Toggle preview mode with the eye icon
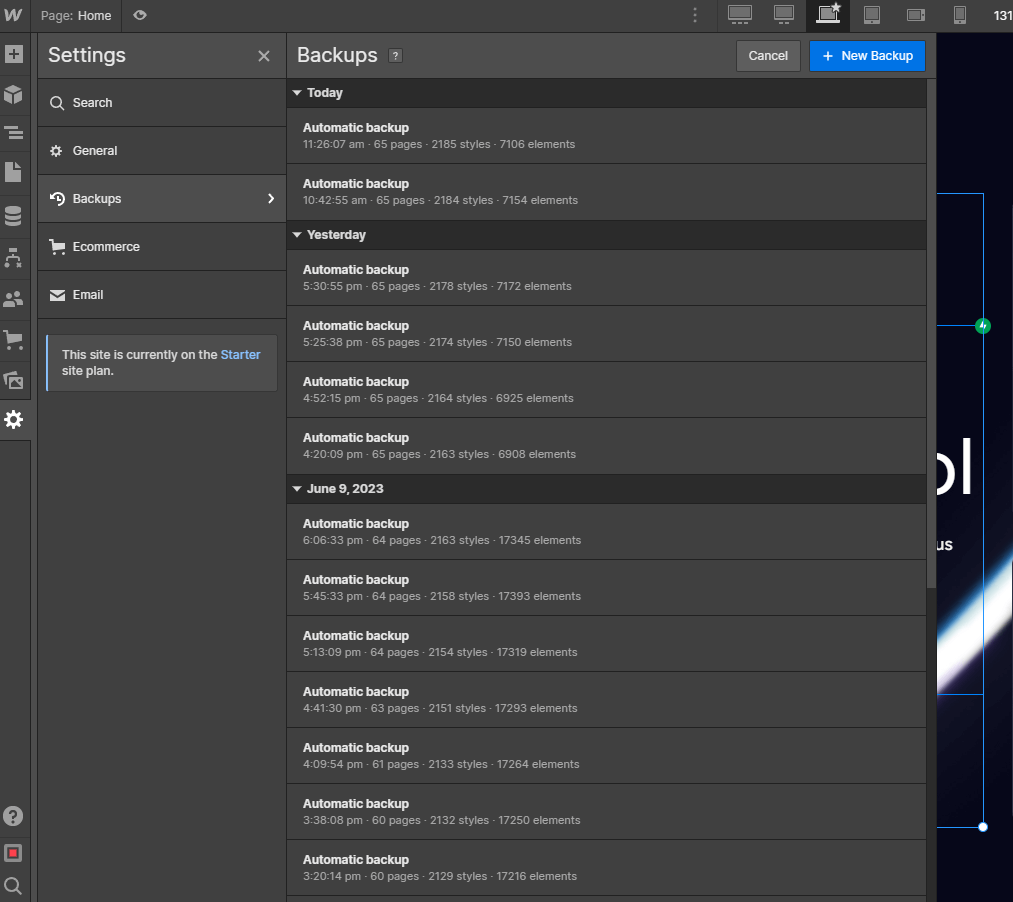This screenshot has width=1013, height=902. pyautogui.click(x=139, y=16)
